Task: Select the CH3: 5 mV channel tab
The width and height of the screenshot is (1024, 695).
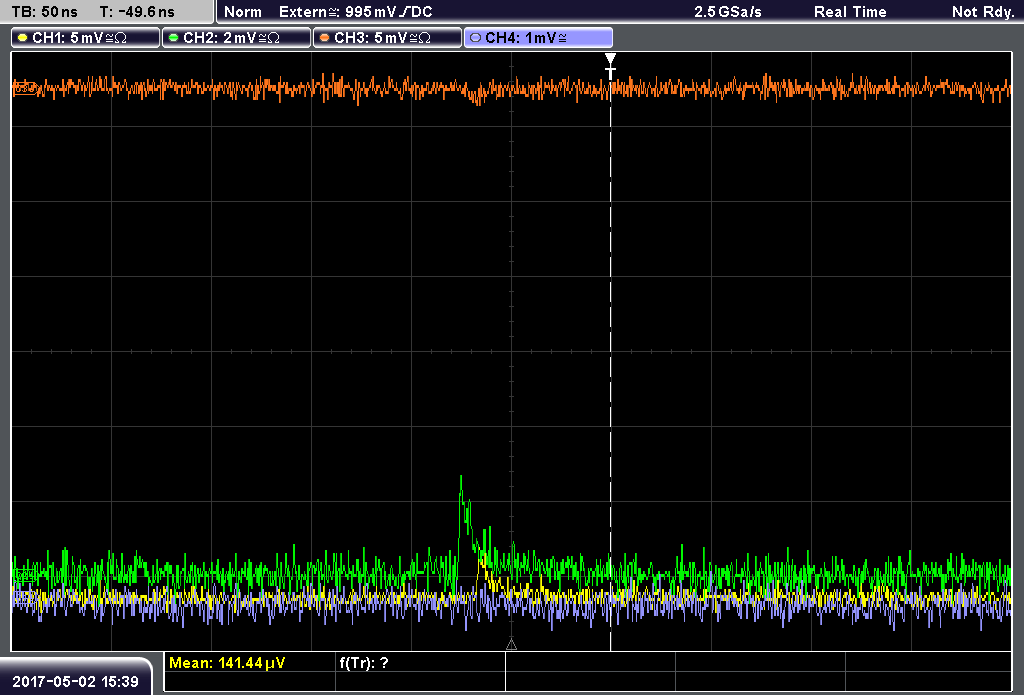Action: [387, 38]
